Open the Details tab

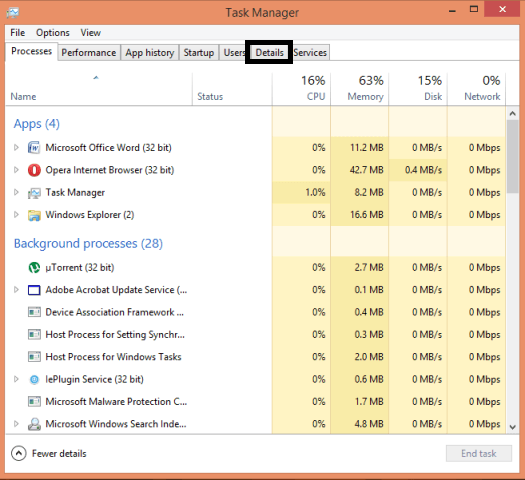point(269,53)
